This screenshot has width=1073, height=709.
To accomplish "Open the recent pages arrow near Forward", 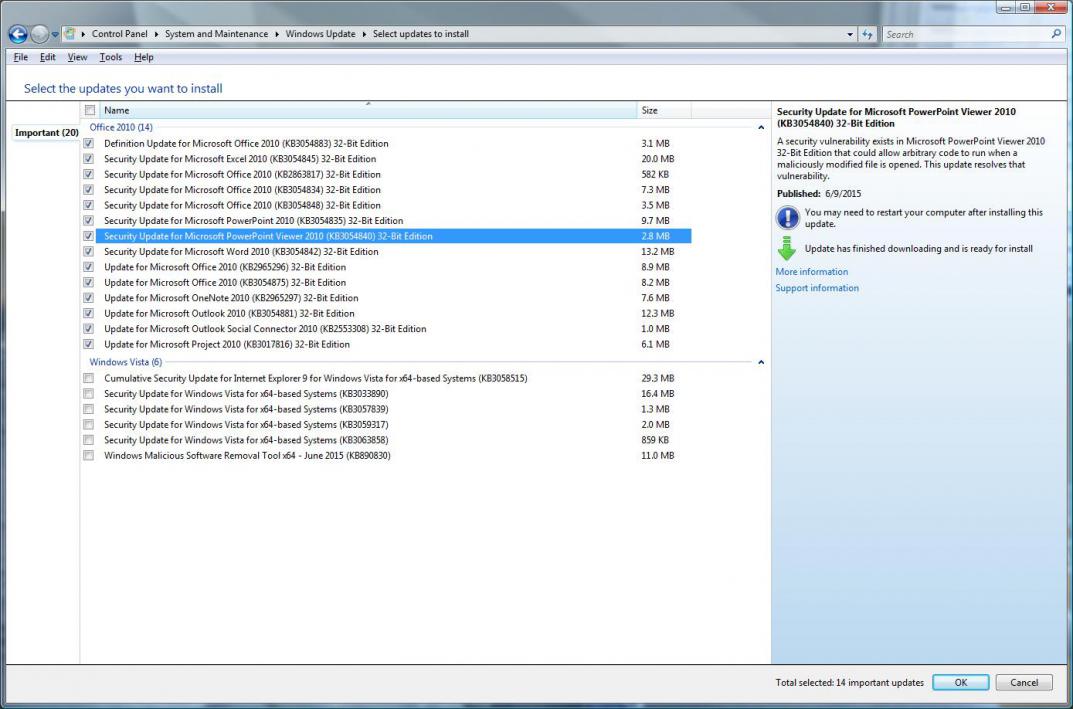I will 55,35.
